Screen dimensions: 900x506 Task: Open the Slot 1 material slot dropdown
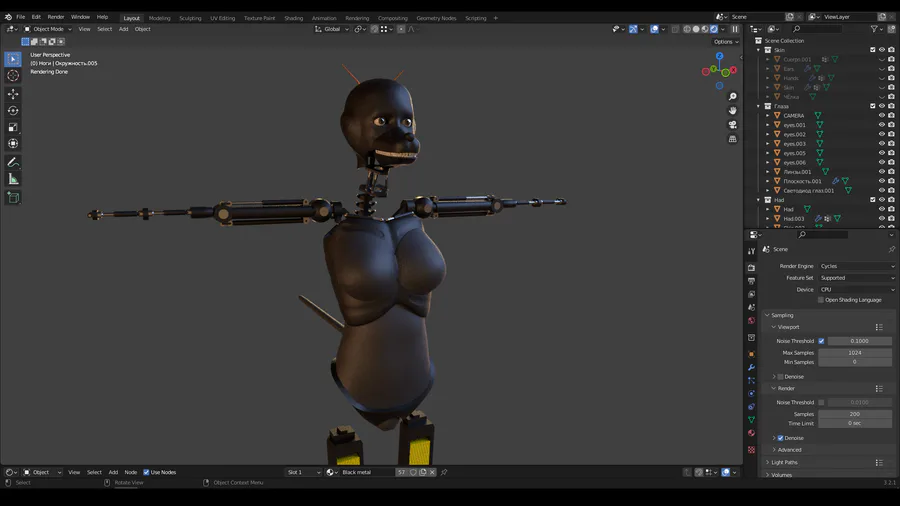(x=303, y=472)
